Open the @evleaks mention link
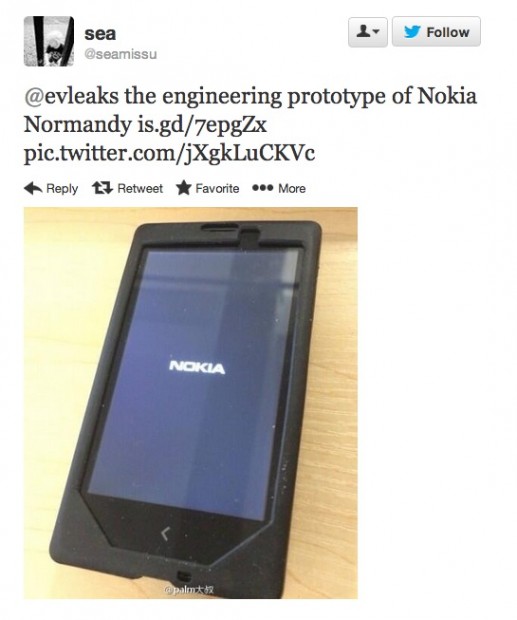 coord(71,96)
